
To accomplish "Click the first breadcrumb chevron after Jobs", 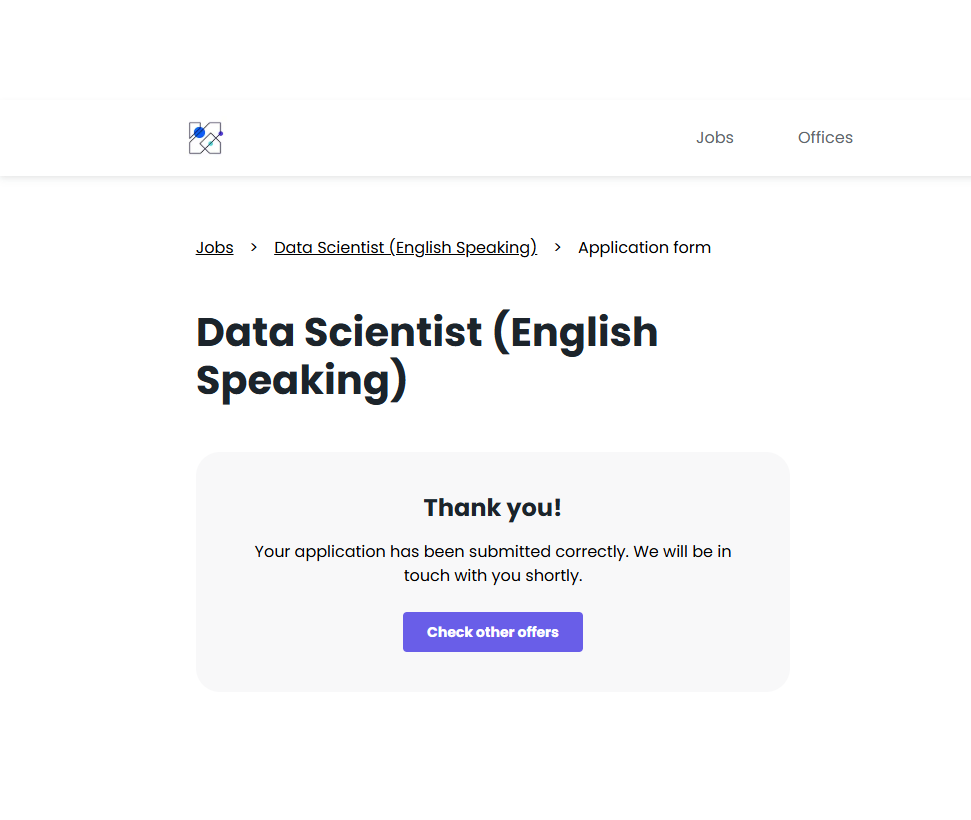I will [x=254, y=247].
